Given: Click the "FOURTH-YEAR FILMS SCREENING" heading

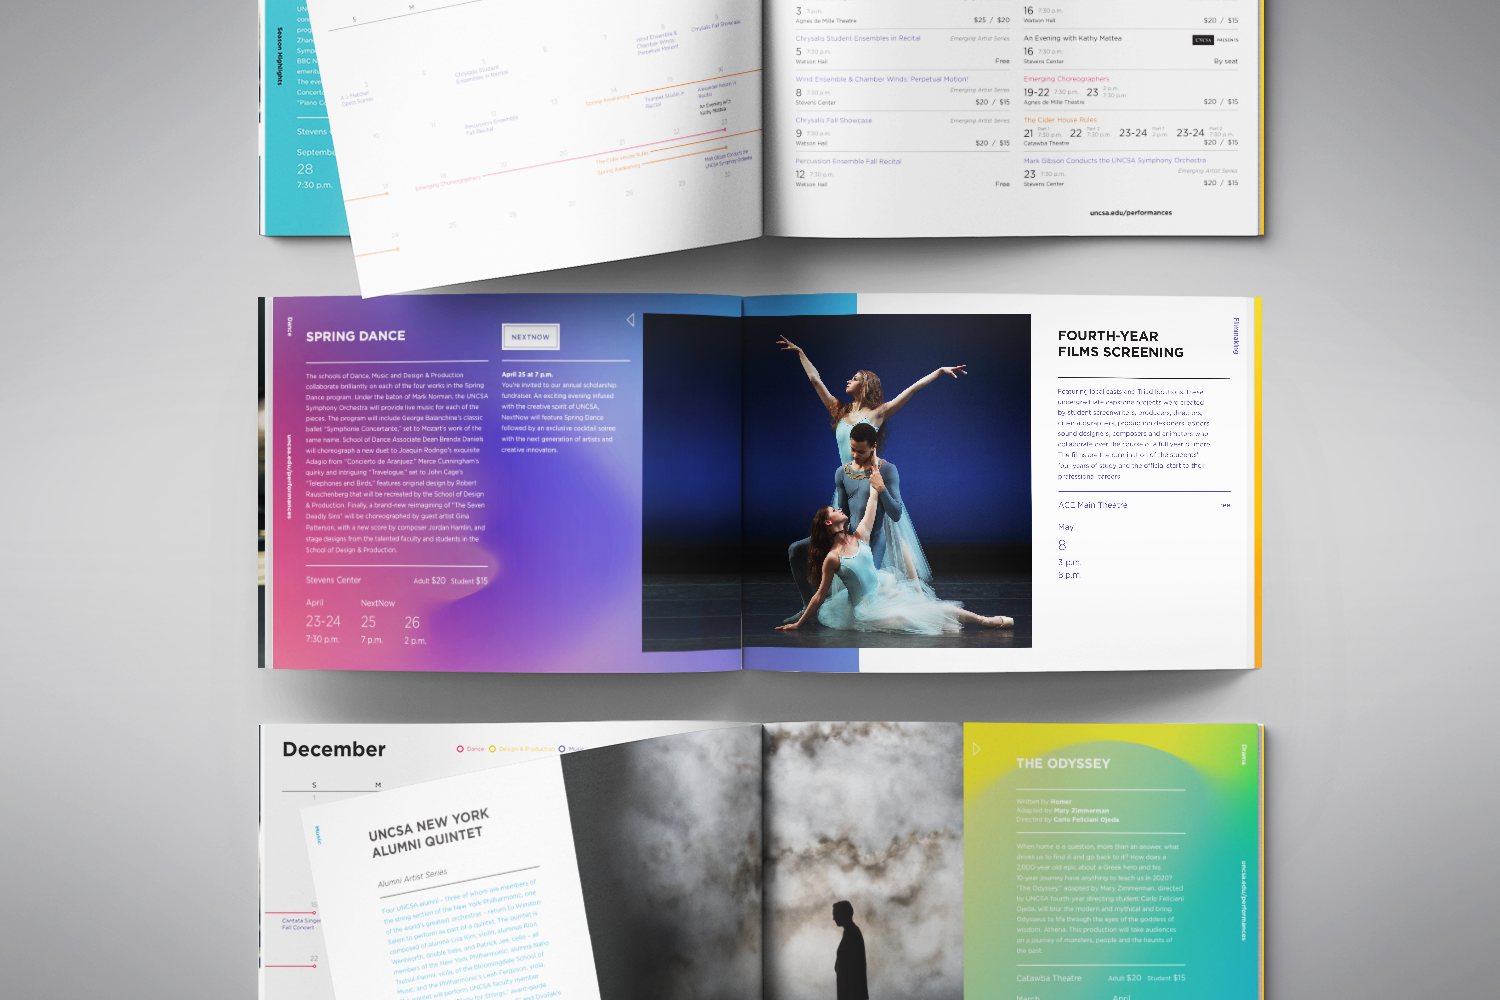Looking at the screenshot, I should (1120, 344).
